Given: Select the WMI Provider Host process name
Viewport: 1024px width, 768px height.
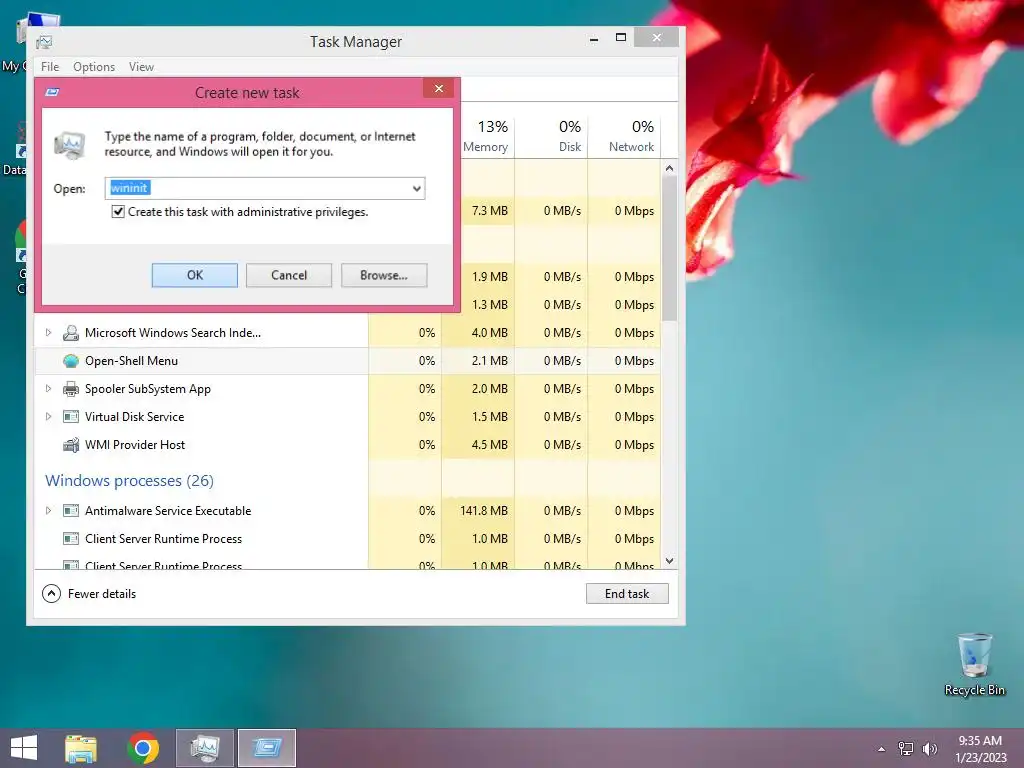Looking at the screenshot, I should 135,445.
